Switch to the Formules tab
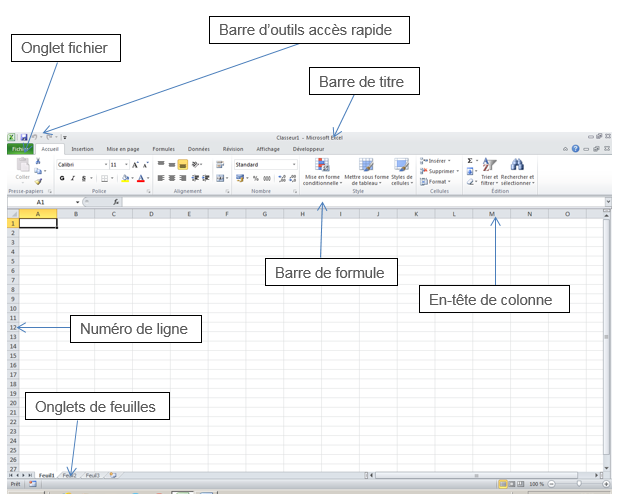The width and height of the screenshot is (618, 494). pos(162,148)
